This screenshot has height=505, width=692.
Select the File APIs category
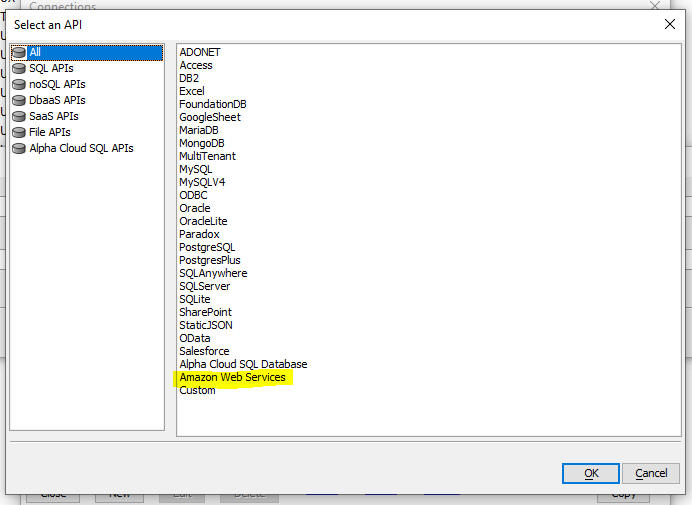50,132
